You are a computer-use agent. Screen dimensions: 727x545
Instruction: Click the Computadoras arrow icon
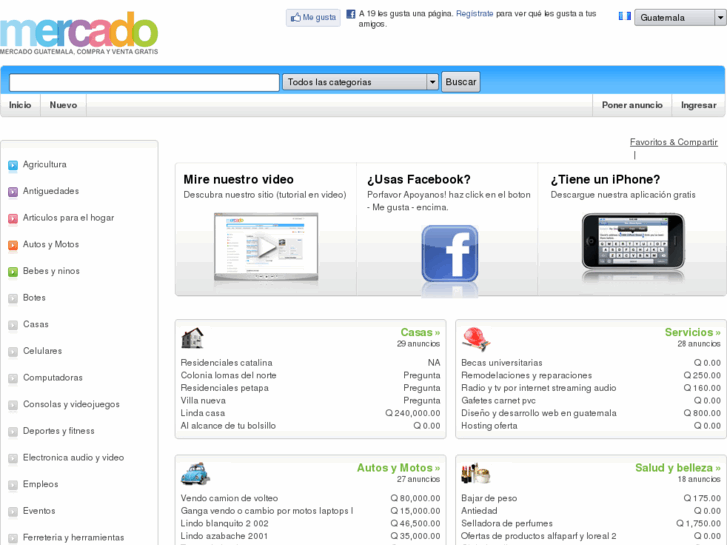point(13,378)
